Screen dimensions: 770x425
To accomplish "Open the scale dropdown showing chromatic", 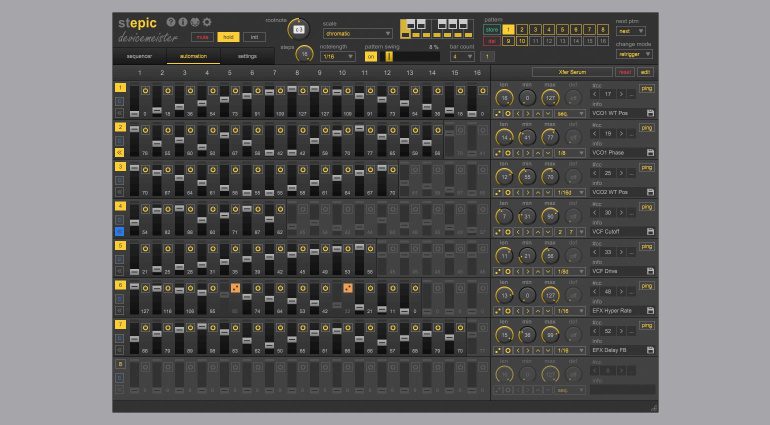I will click(358, 33).
